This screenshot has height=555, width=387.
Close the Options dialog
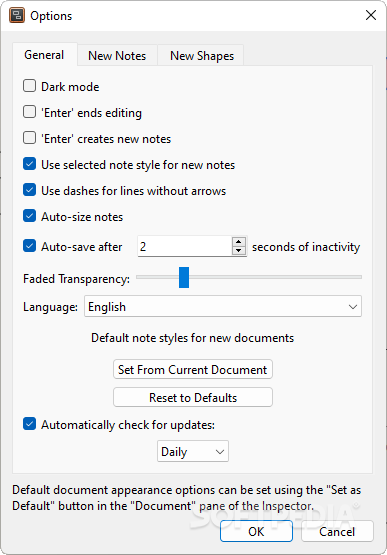(371, 15)
